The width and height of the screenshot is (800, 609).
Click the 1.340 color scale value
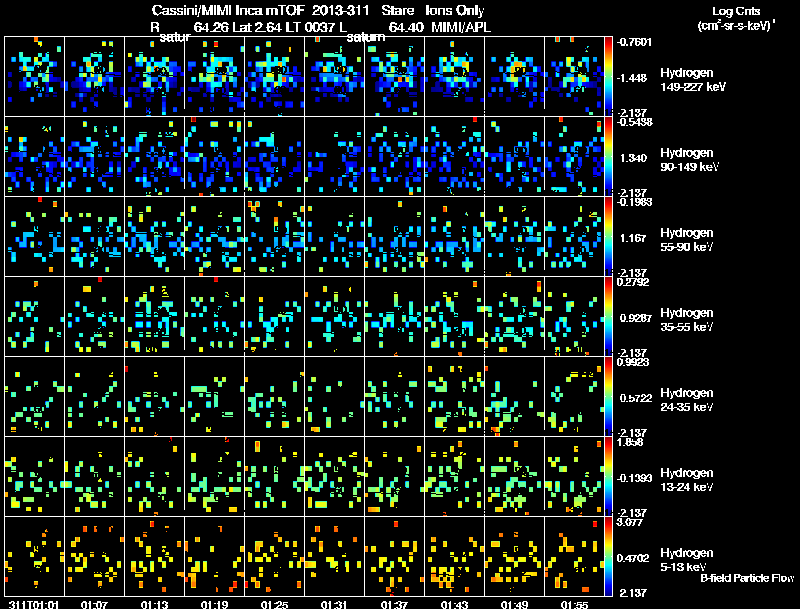633,158
